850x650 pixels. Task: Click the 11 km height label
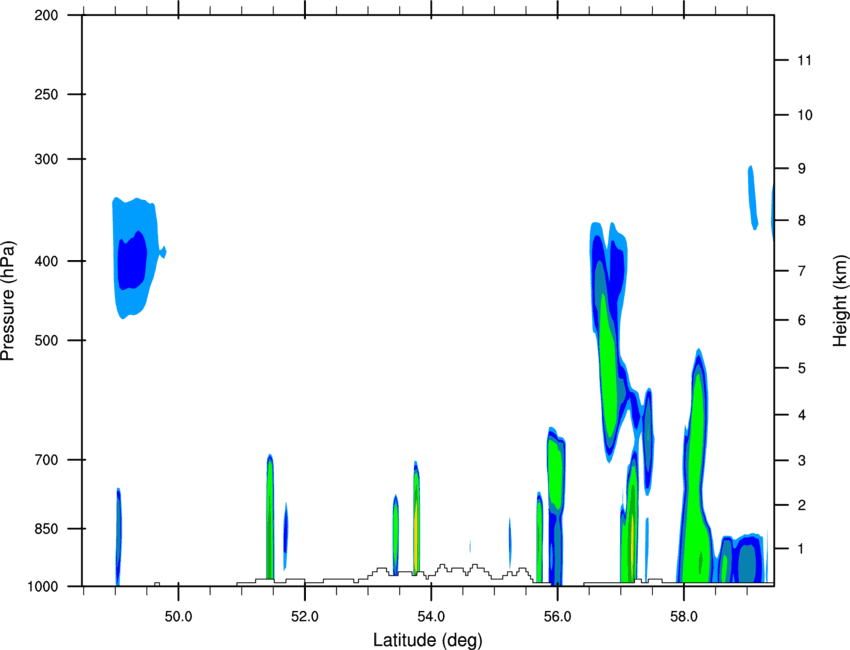[x=804, y=60]
